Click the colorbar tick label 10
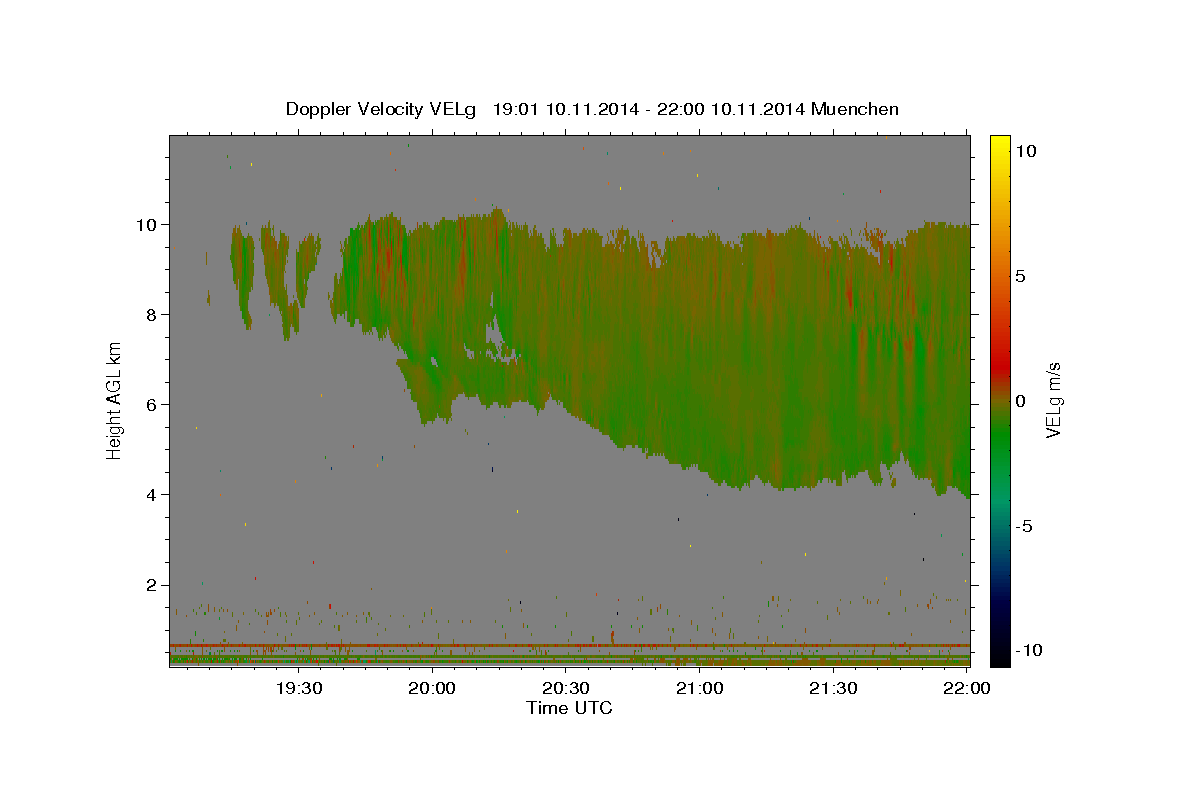The width and height of the screenshot is (1200, 800). tap(1025, 150)
